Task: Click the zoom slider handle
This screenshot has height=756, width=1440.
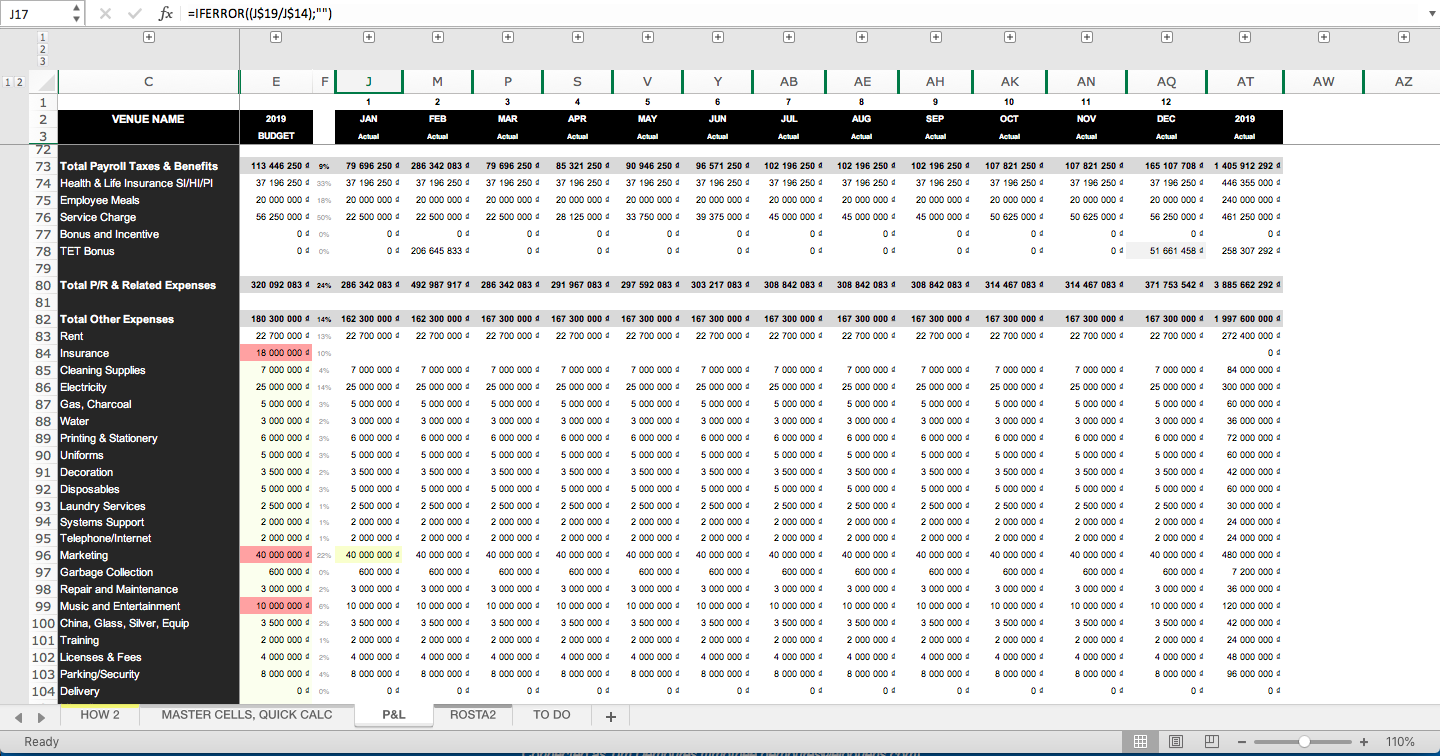Action: pyautogui.click(x=1304, y=742)
